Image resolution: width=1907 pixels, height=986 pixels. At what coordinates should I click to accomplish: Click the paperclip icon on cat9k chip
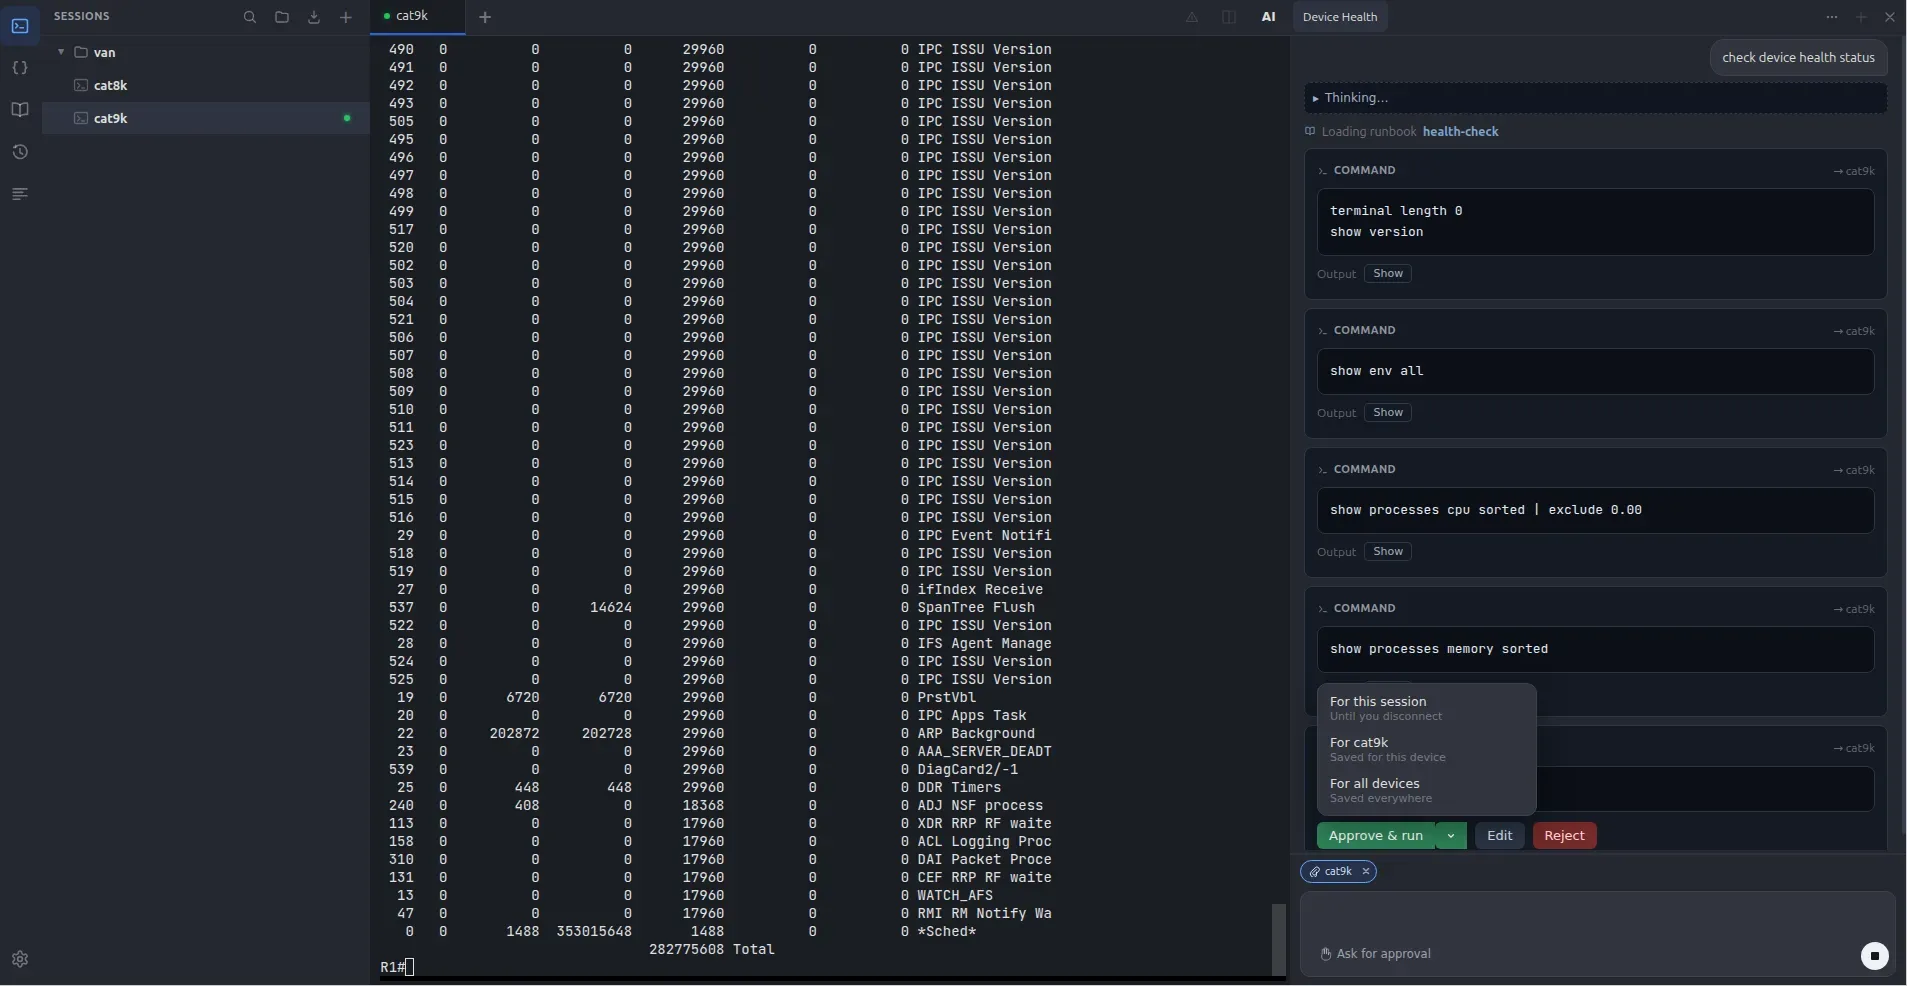[x=1315, y=872]
